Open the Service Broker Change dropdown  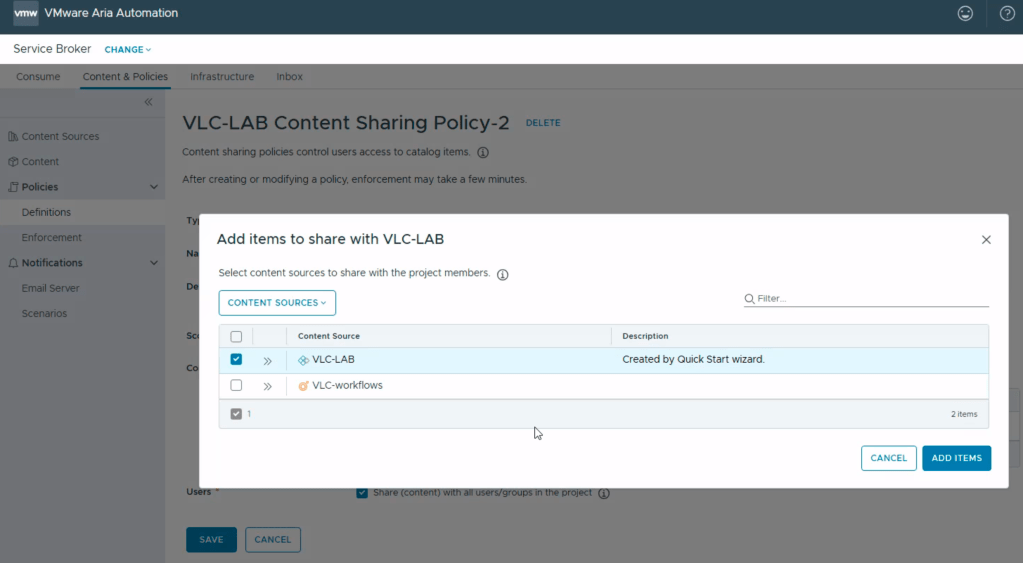(x=128, y=50)
